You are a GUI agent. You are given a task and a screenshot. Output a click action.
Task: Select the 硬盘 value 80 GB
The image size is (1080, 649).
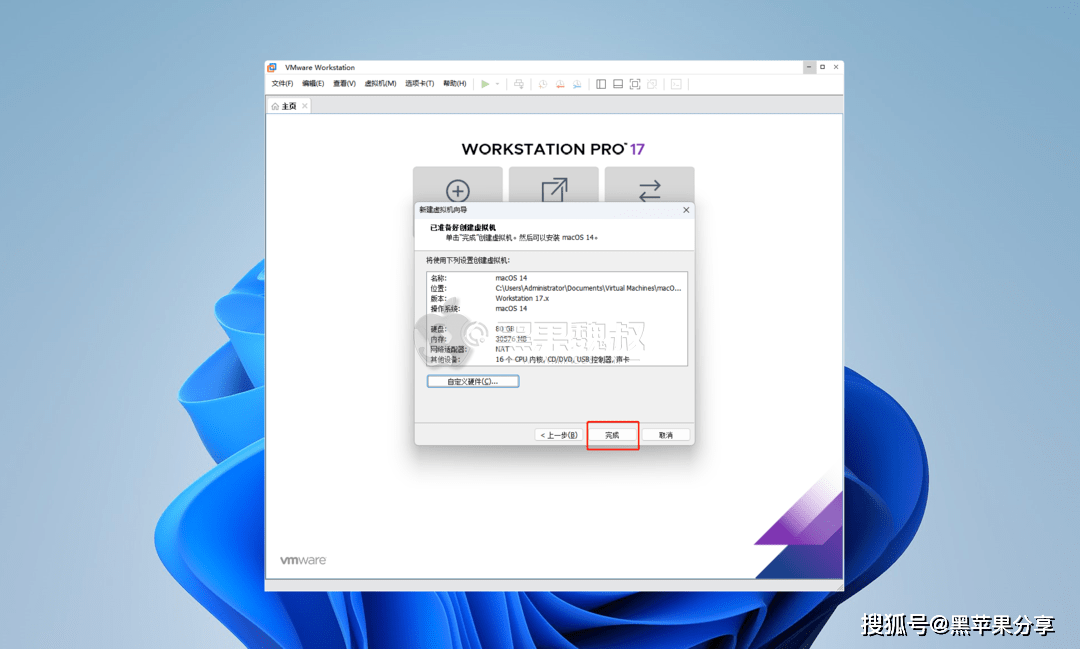coord(505,329)
